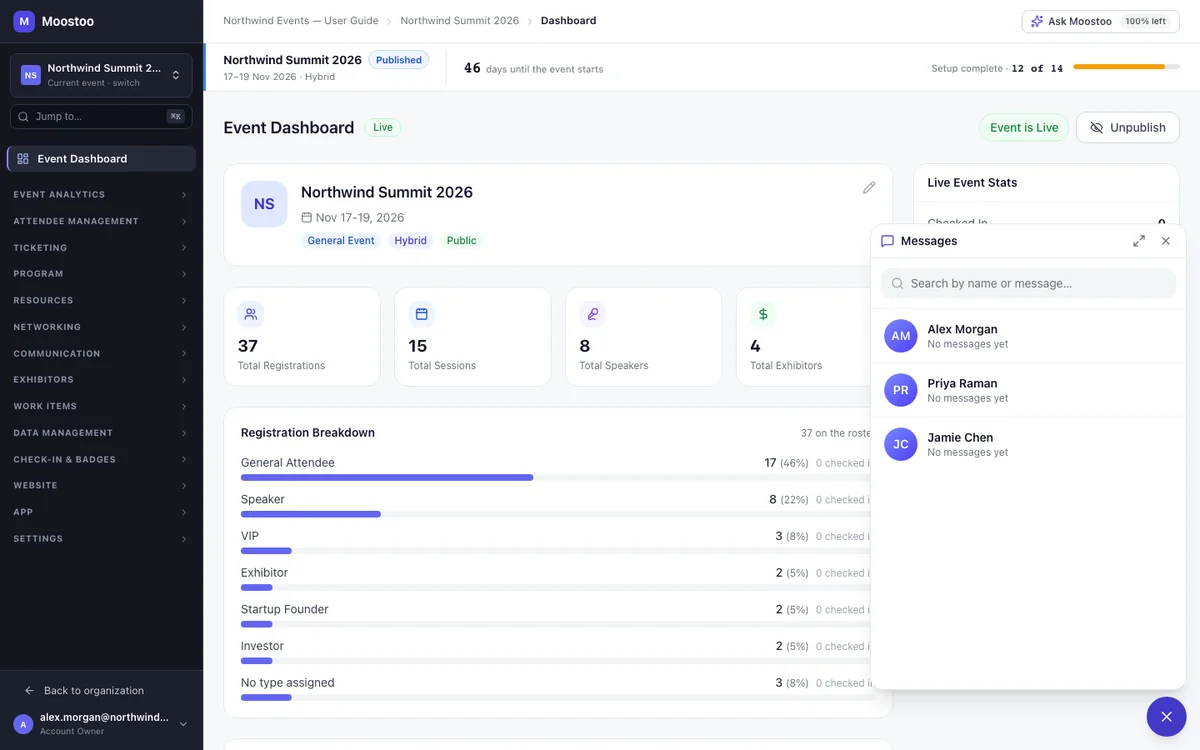Click the General Attendee registration bar
1200x750 pixels.
tap(556, 478)
